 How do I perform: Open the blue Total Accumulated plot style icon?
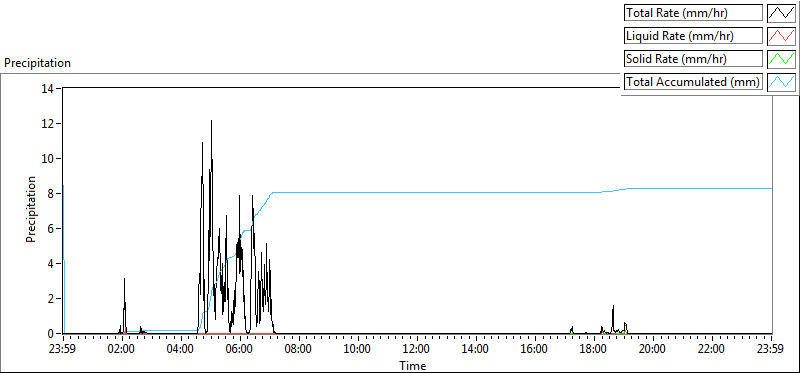[x=781, y=82]
